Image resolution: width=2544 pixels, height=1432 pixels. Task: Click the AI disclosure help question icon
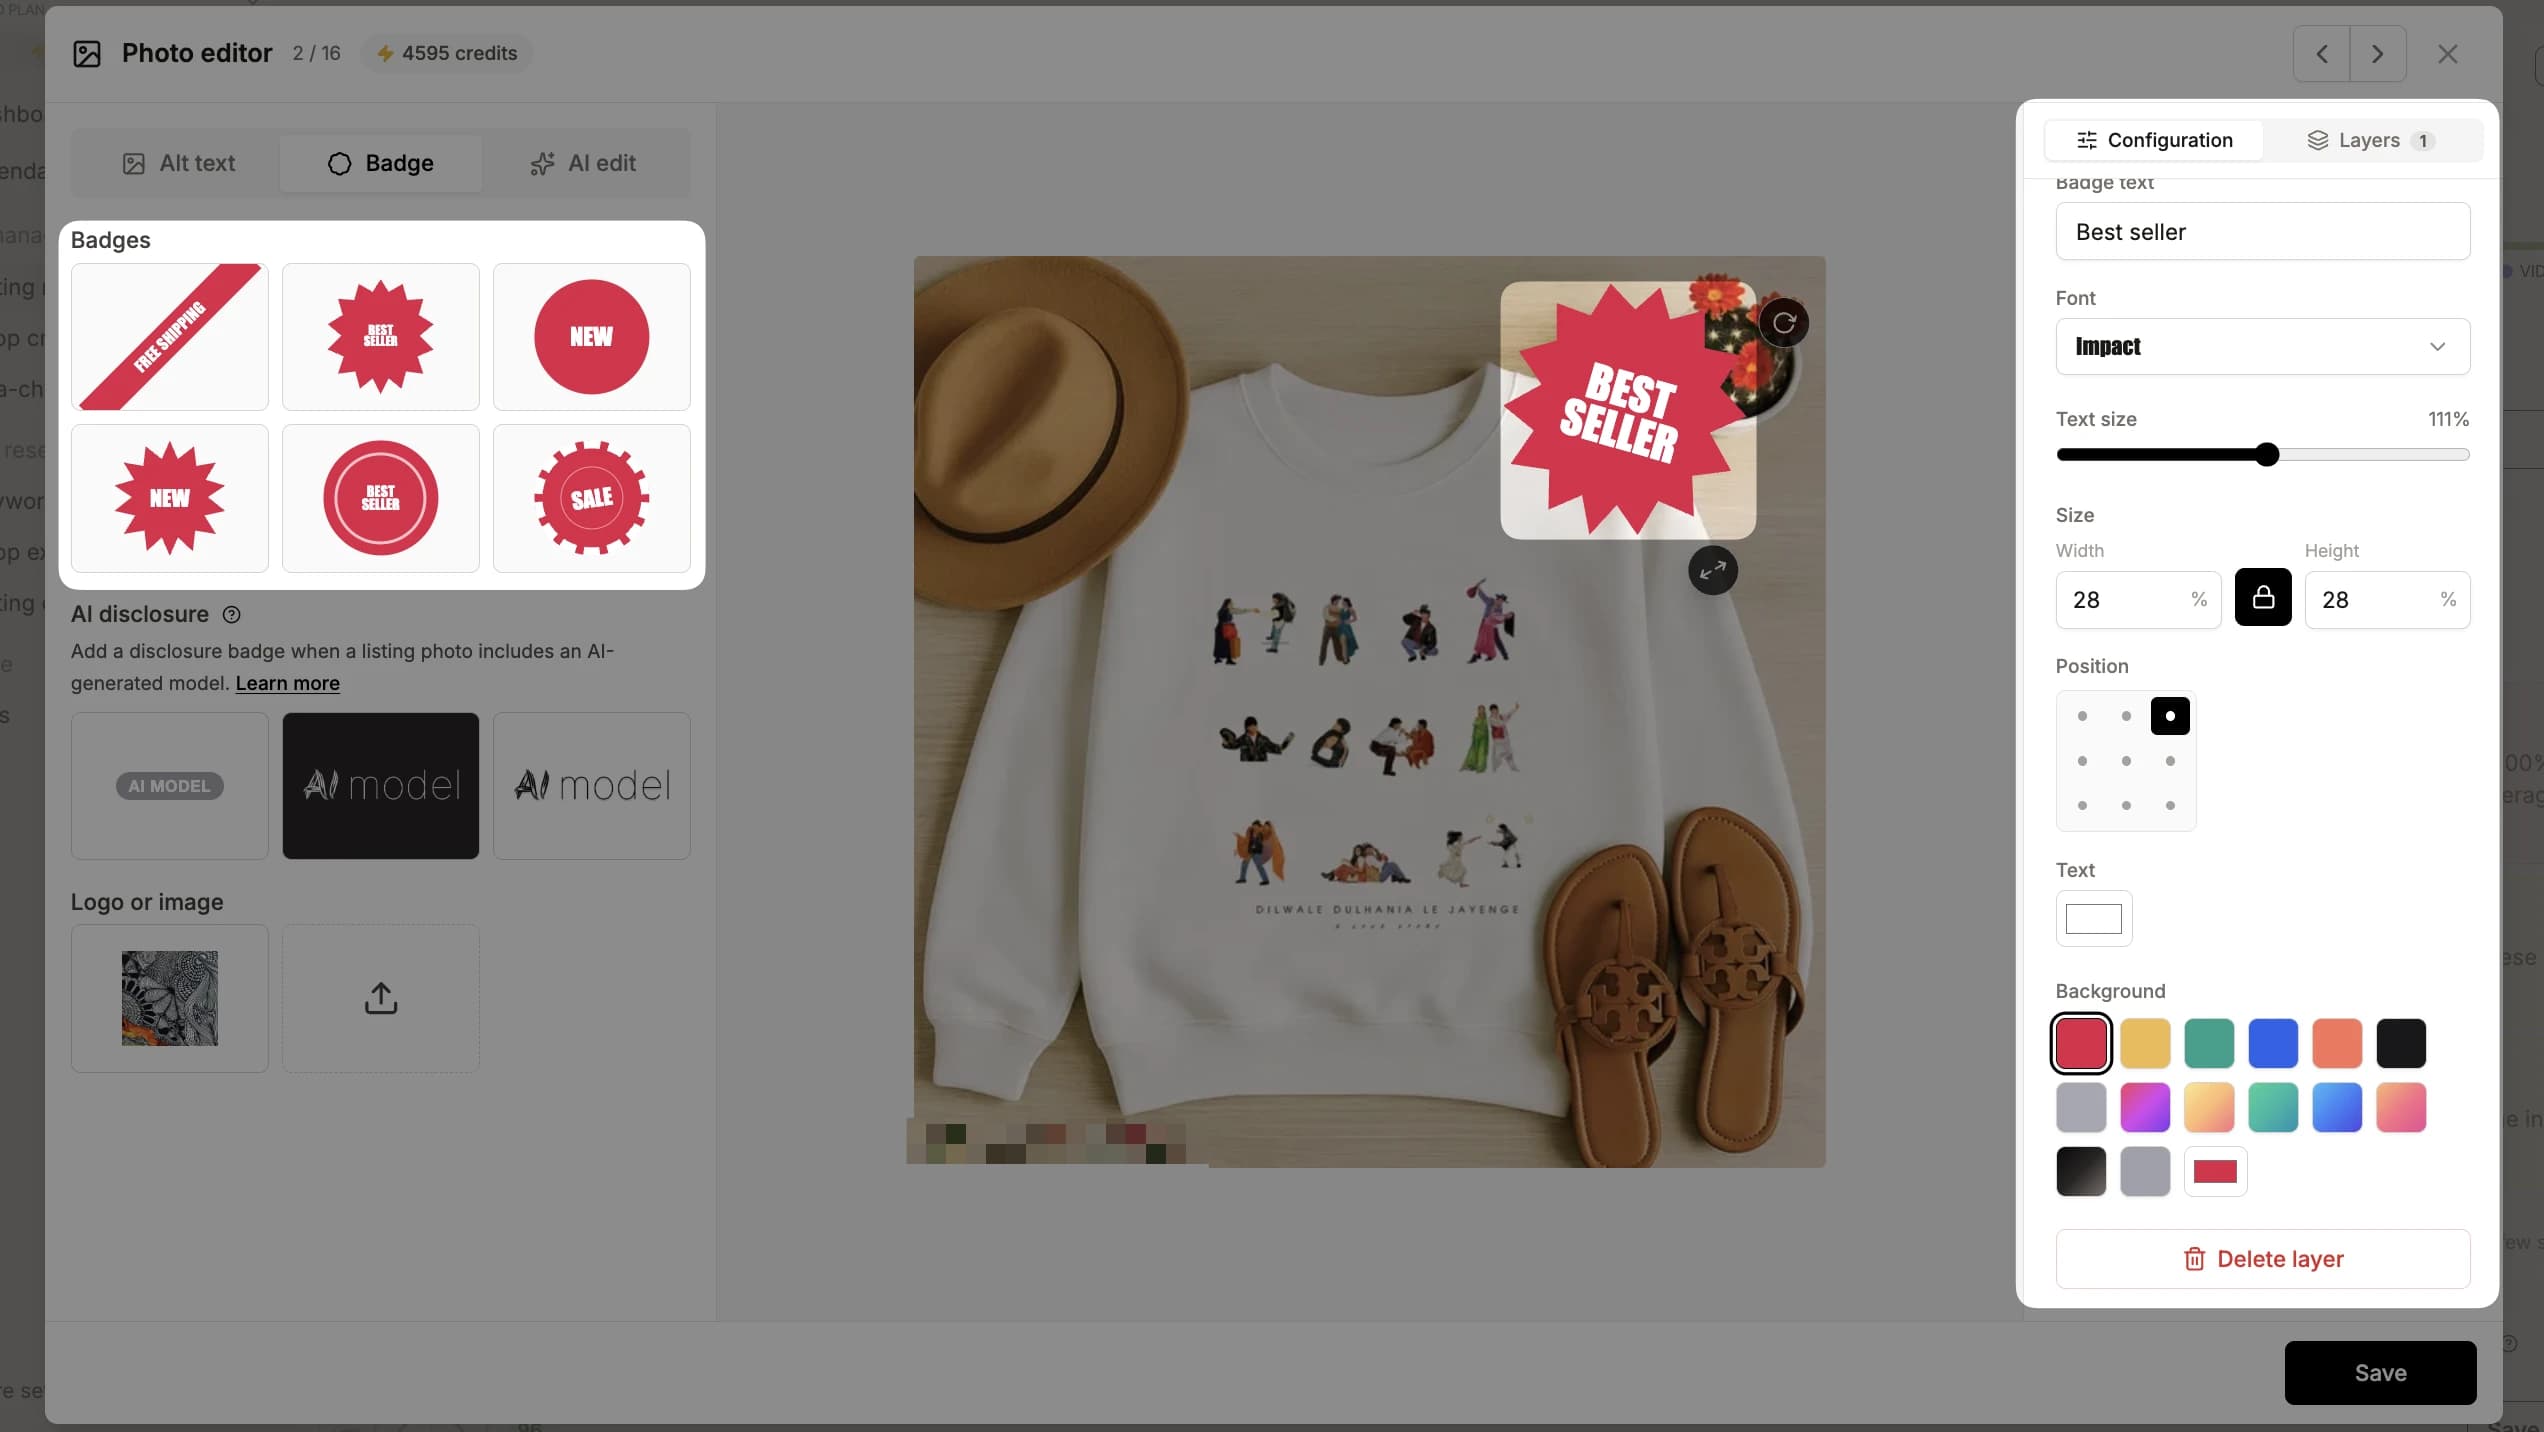click(231, 614)
